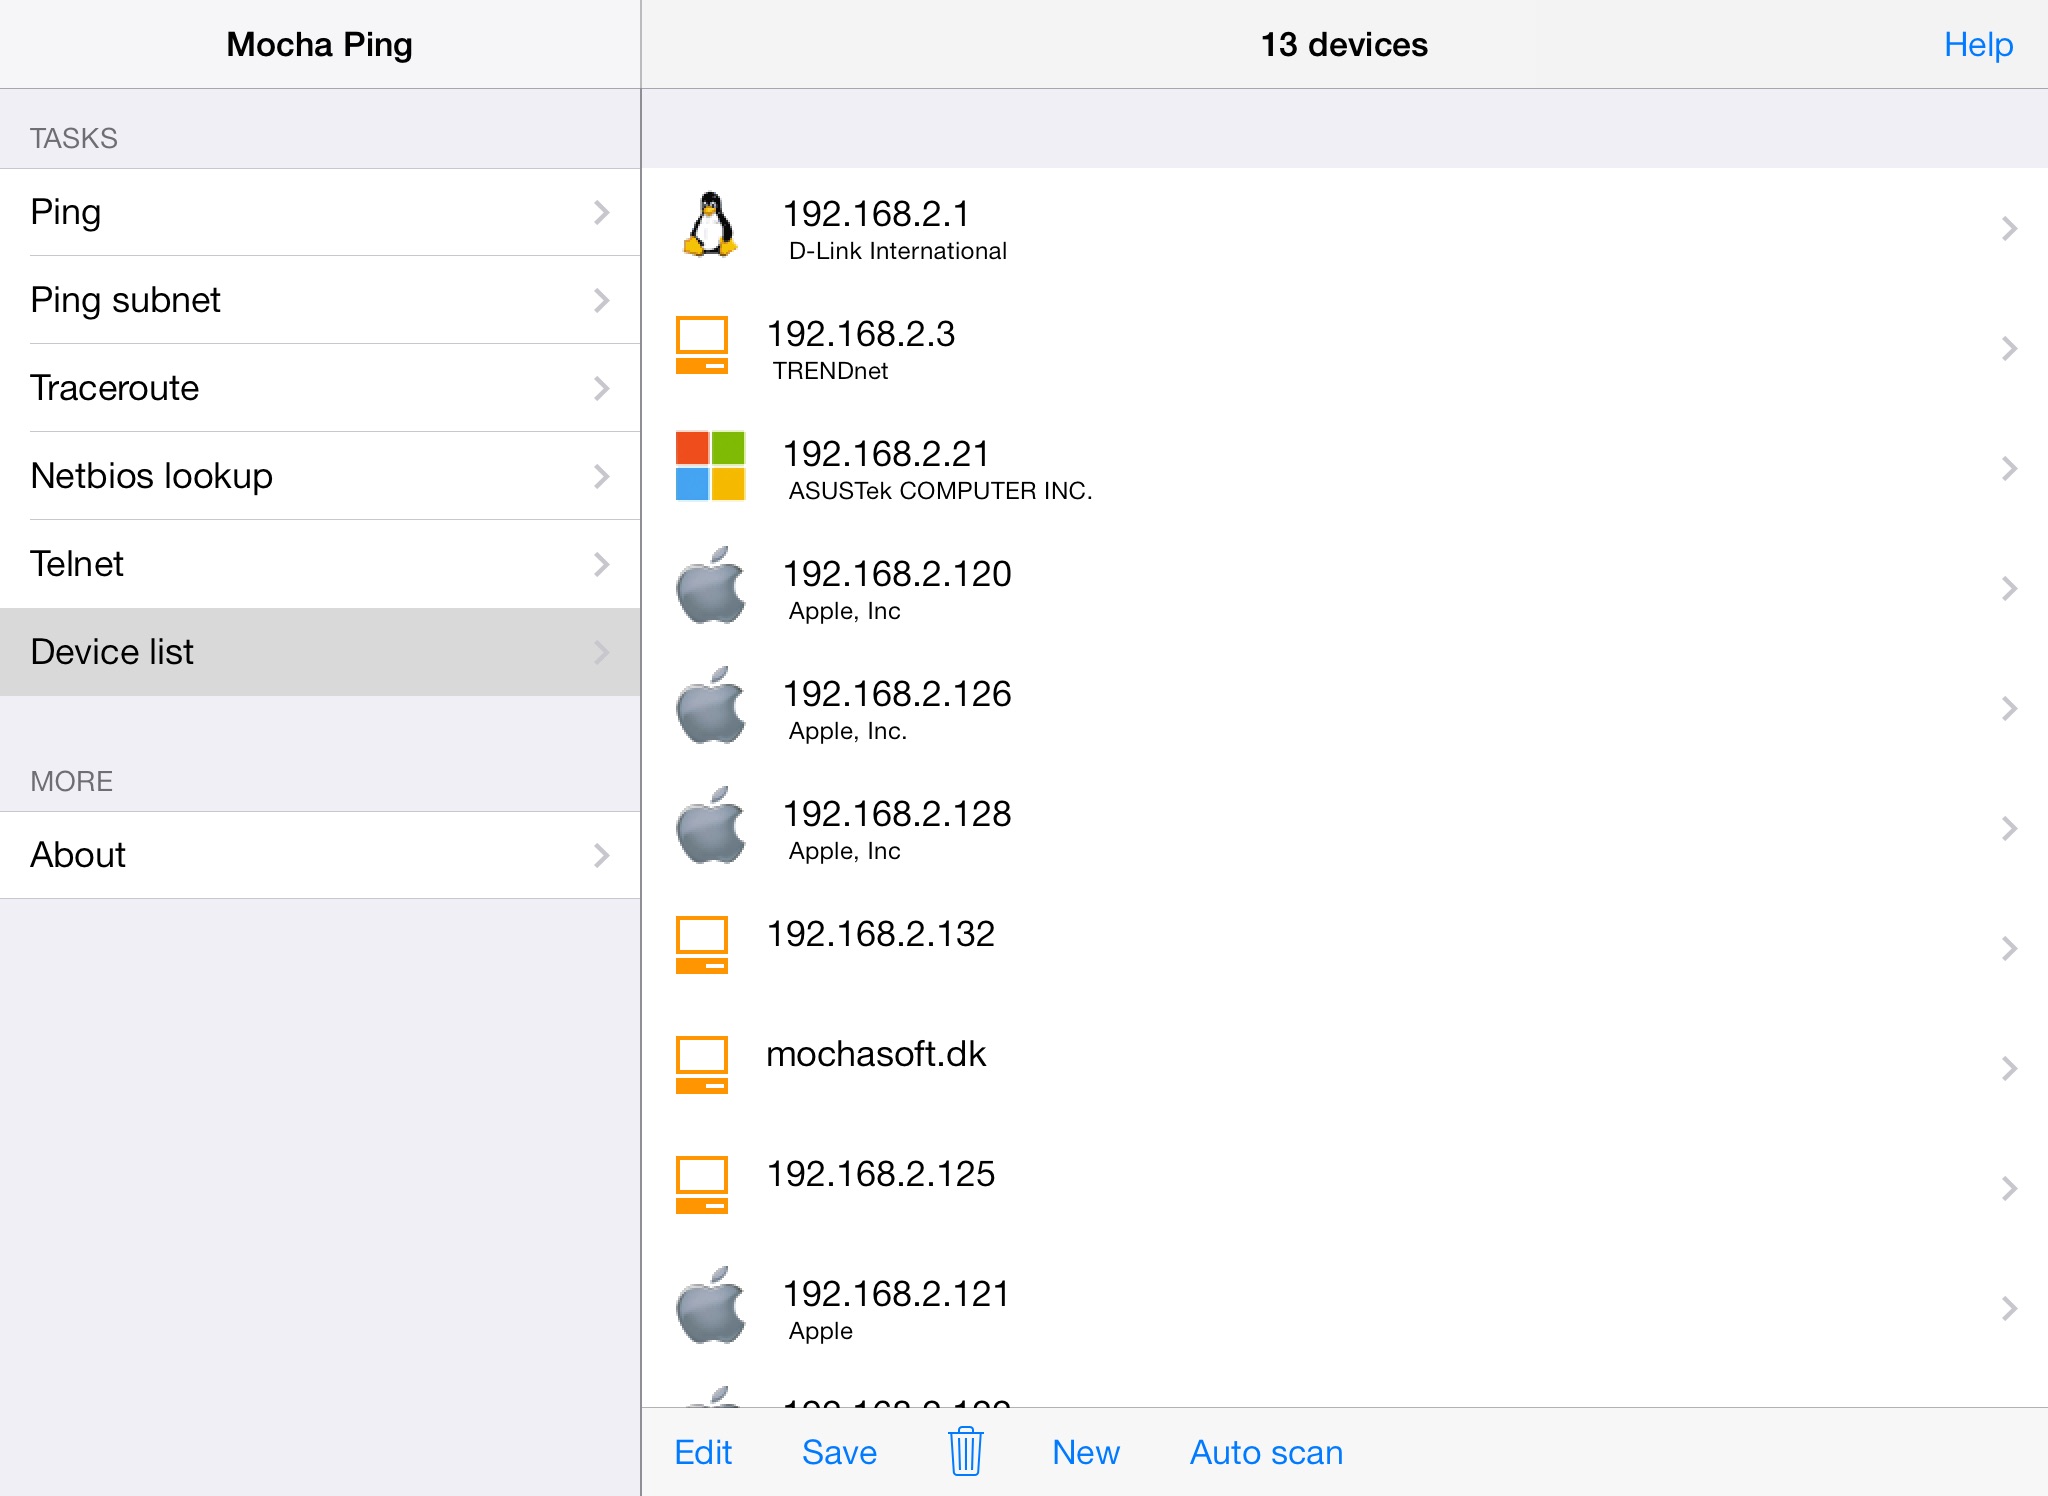Click the Ping subnet row chevron
The image size is (2048, 1496).
(x=601, y=300)
